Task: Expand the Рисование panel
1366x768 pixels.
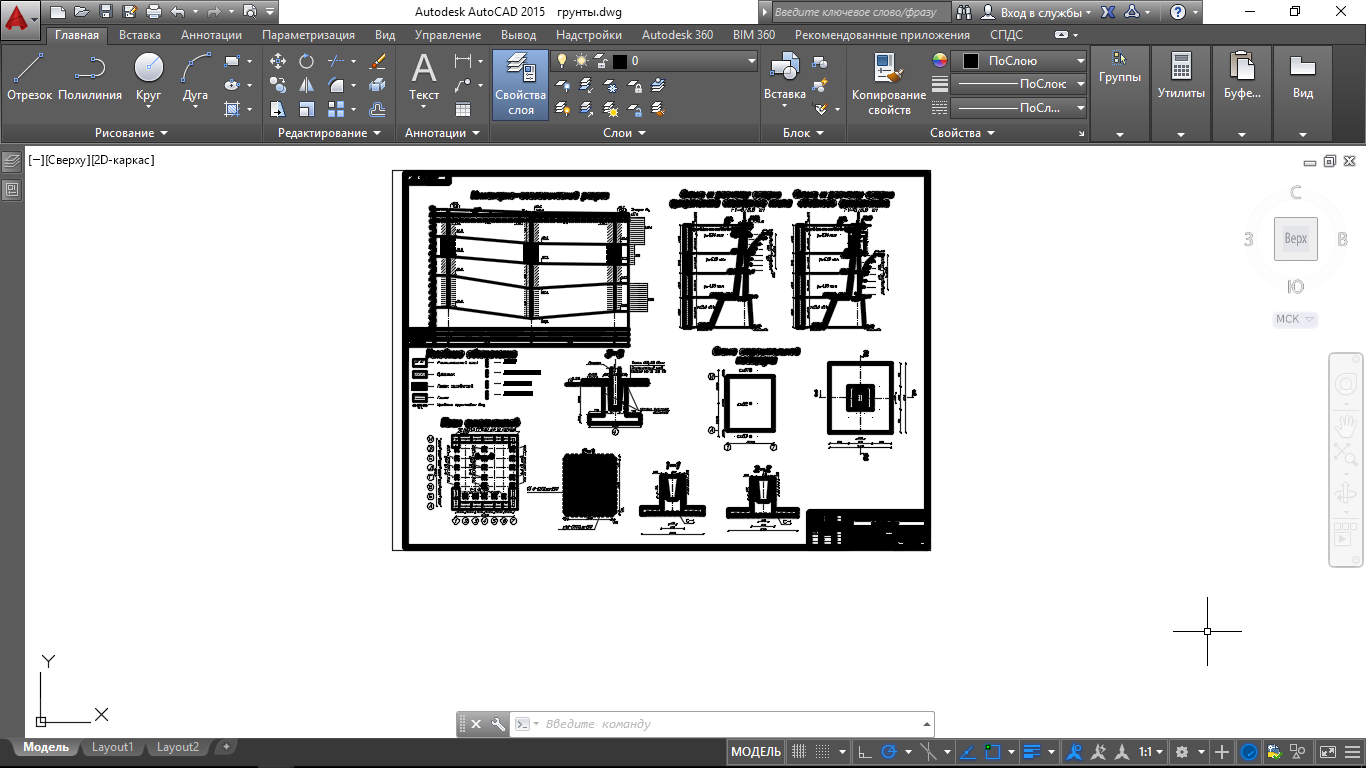Action: [131, 133]
